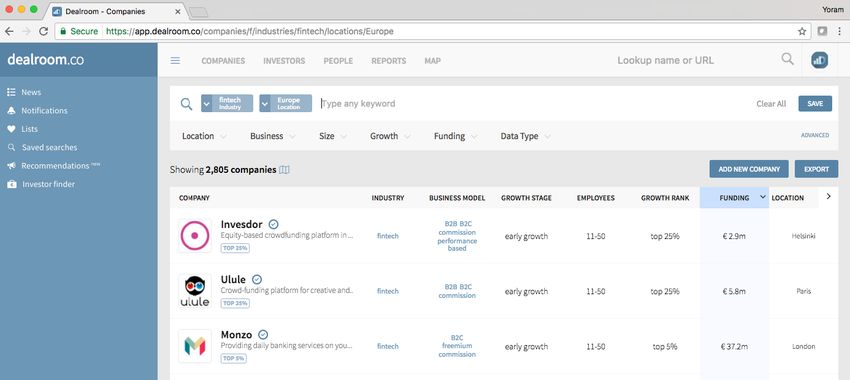Click the search magnifier in filter bar
The image size is (850, 380).
tap(186, 104)
